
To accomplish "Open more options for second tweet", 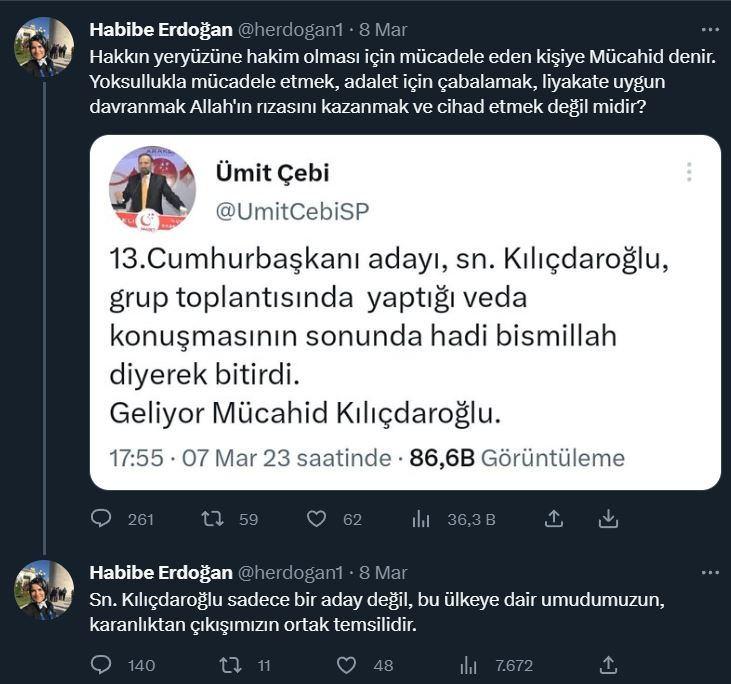I will coord(710,573).
